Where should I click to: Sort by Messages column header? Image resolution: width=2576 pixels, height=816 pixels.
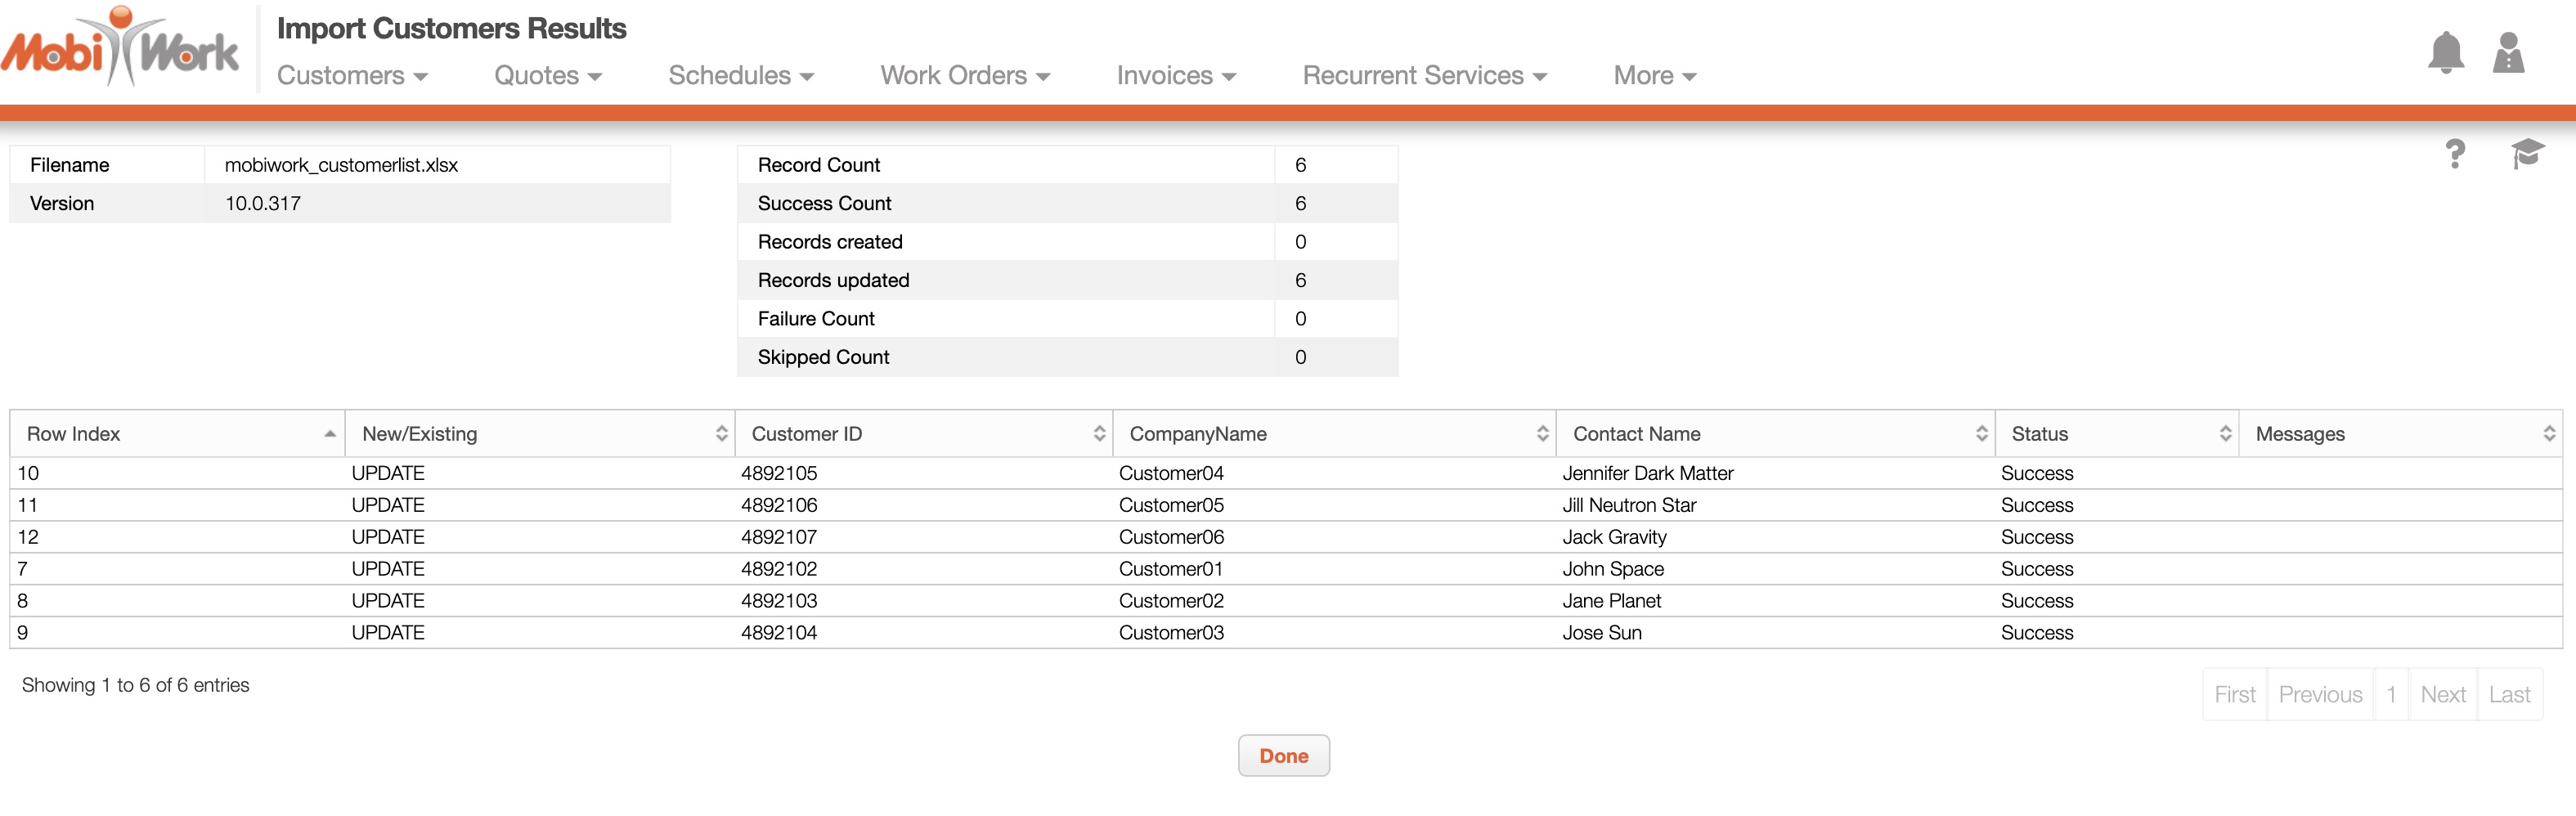point(2400,434)
